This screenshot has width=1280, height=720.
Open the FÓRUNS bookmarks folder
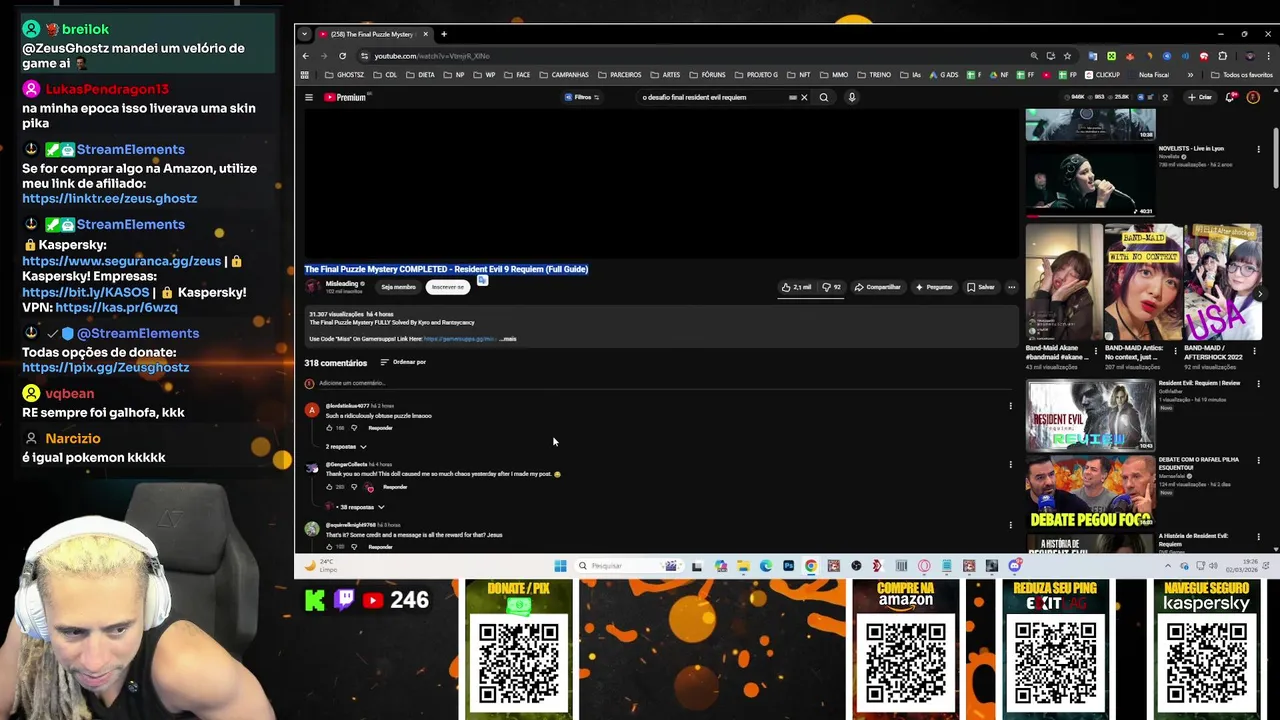coord(708,75)
